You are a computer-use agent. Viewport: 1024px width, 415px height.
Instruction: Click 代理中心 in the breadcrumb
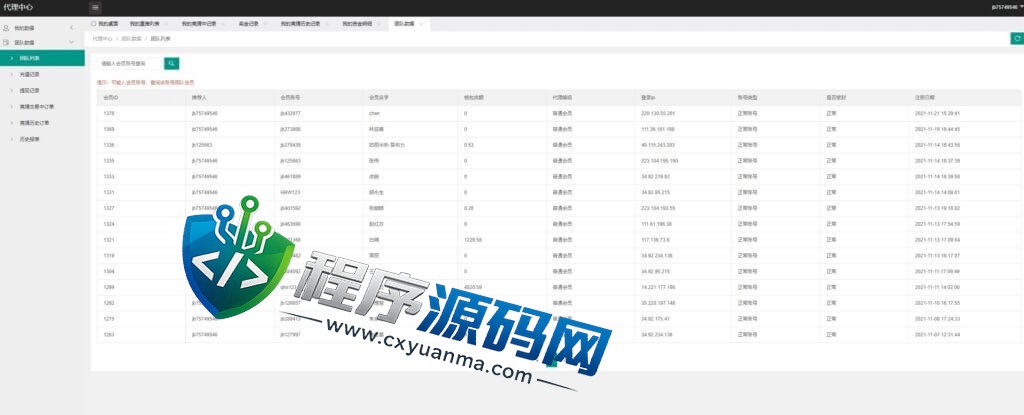click(103, 39)
